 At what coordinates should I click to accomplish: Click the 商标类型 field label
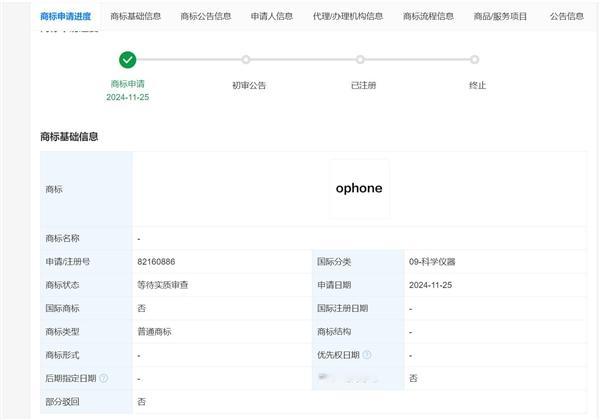[62, 332]
